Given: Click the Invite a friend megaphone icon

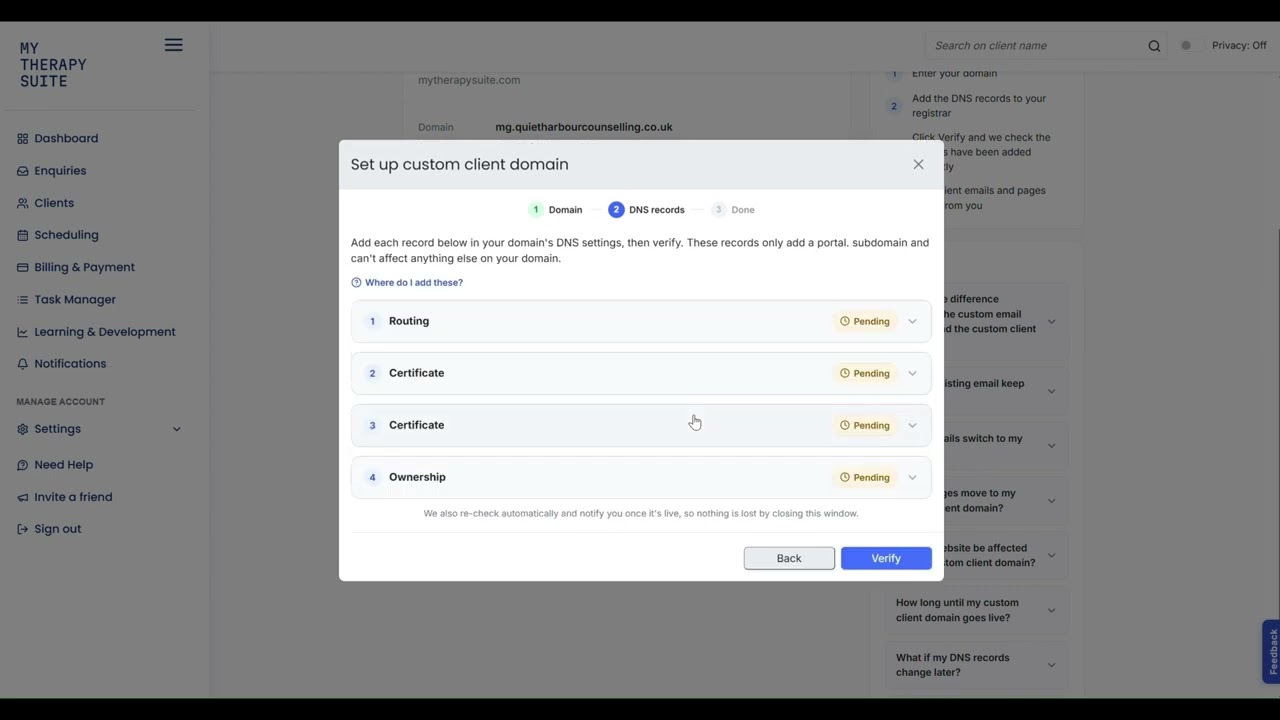Looking at the screenshot, I should tap(22, 497).
